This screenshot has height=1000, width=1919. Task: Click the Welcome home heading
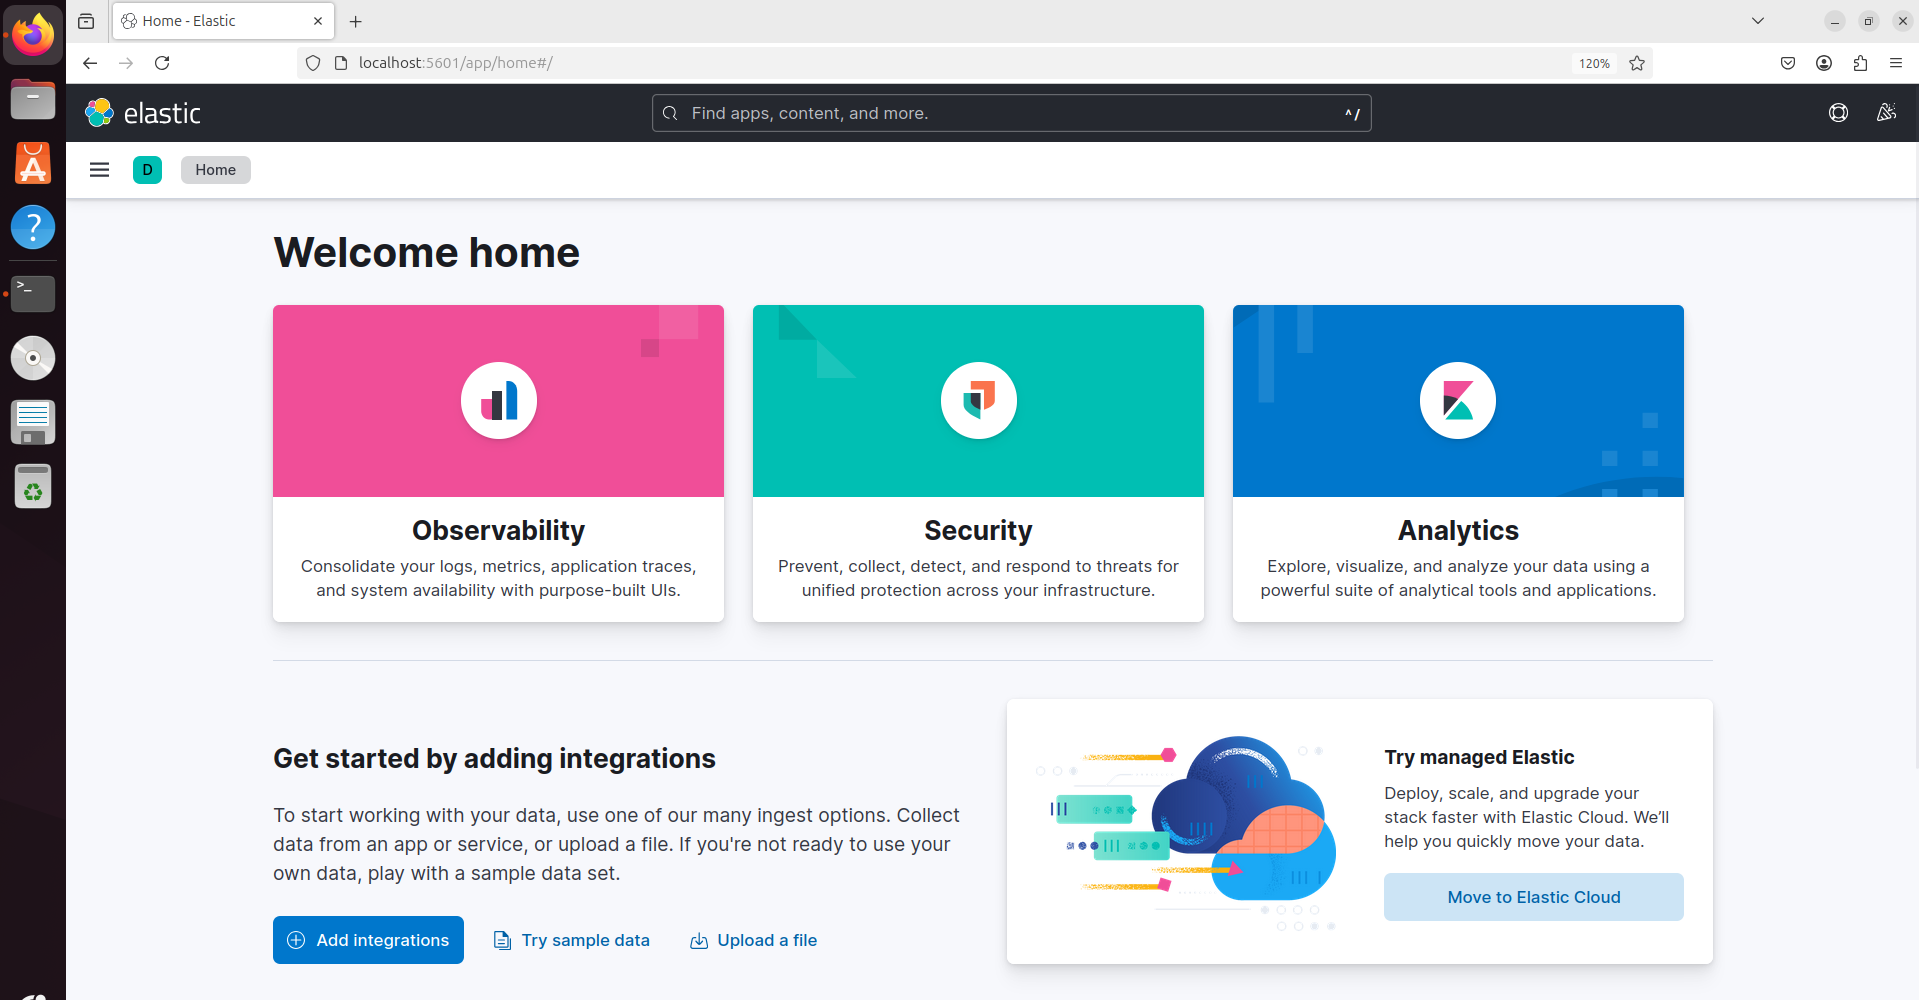[x=427, y=252]
